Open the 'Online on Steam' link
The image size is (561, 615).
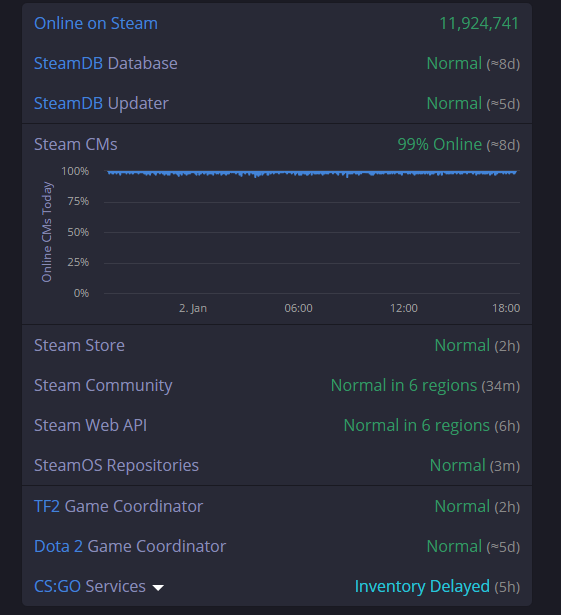[96, 24]
